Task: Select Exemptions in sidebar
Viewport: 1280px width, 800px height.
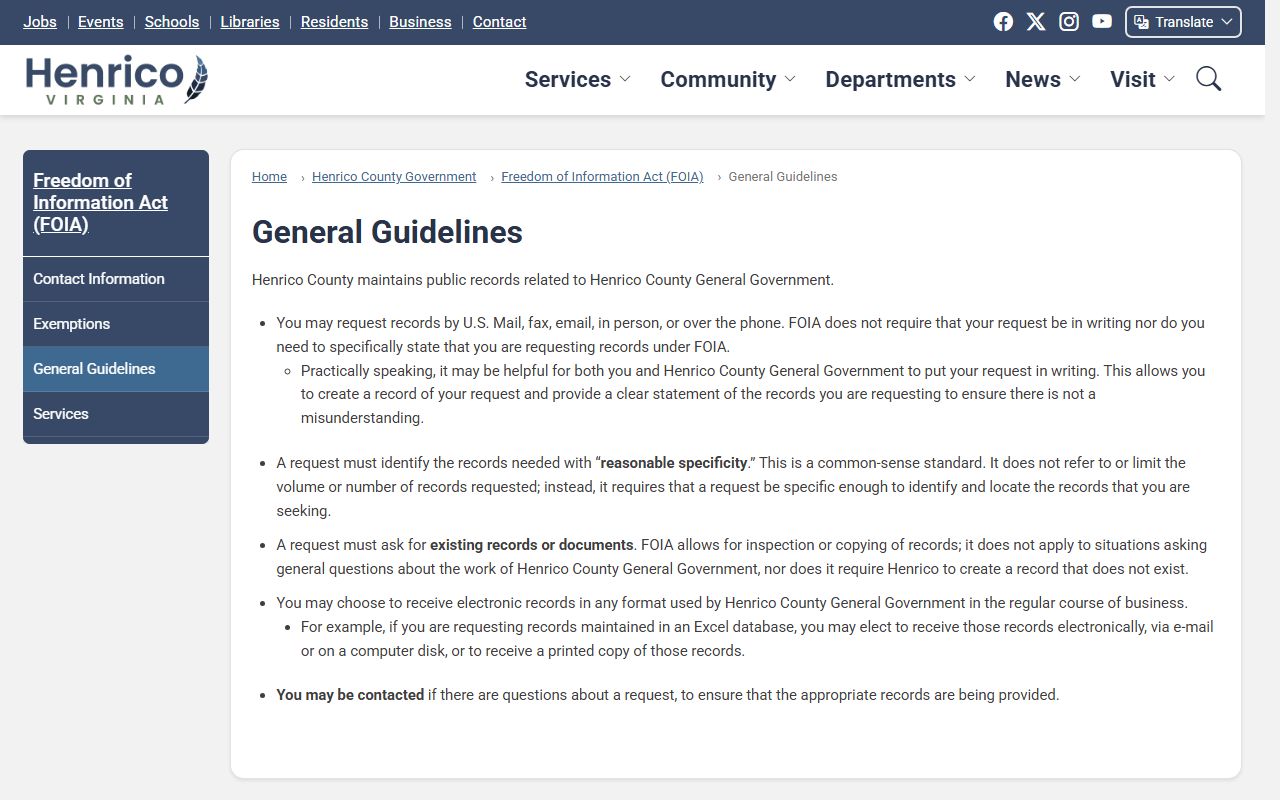Action: [116, 324]
